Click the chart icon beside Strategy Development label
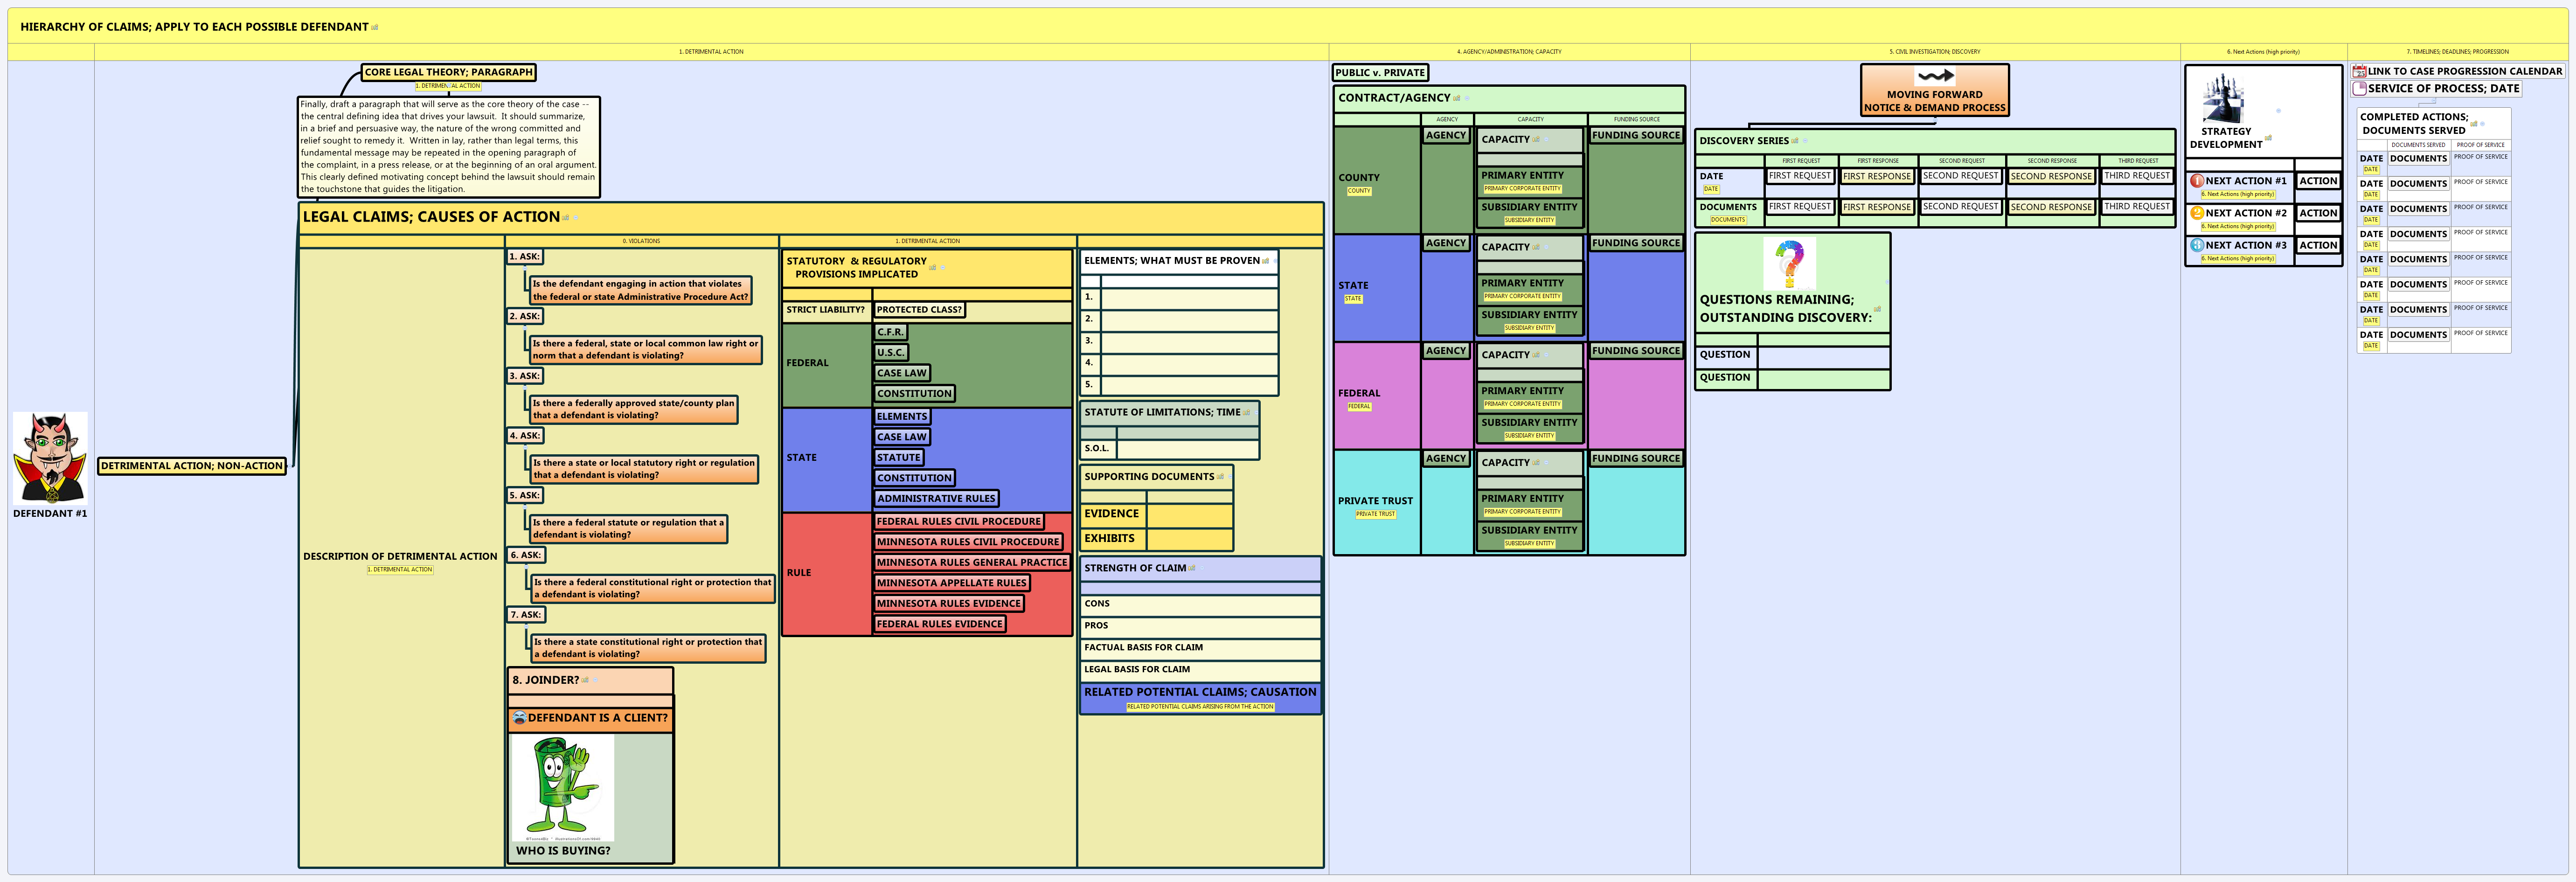Viewport: 2576px width, 882px height. click(x=2268, y=138)
